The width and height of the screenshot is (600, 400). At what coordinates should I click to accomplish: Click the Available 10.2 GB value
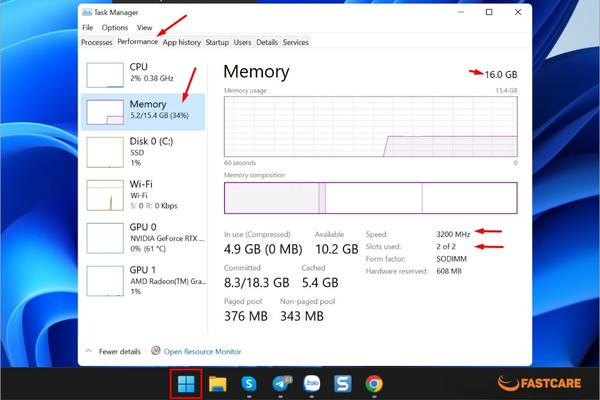tap(337, 249)
